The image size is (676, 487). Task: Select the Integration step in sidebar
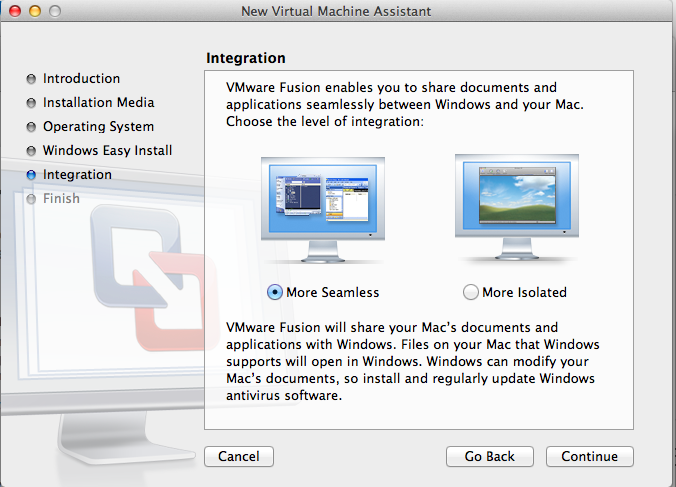pyautogui.click(x=77, y=175)
